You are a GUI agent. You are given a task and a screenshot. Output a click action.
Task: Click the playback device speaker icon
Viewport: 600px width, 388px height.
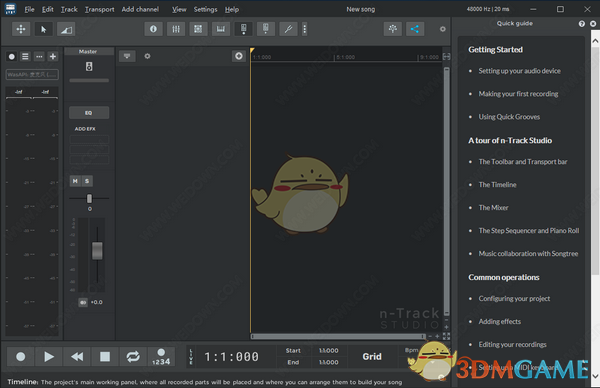[x=243, y=29]
